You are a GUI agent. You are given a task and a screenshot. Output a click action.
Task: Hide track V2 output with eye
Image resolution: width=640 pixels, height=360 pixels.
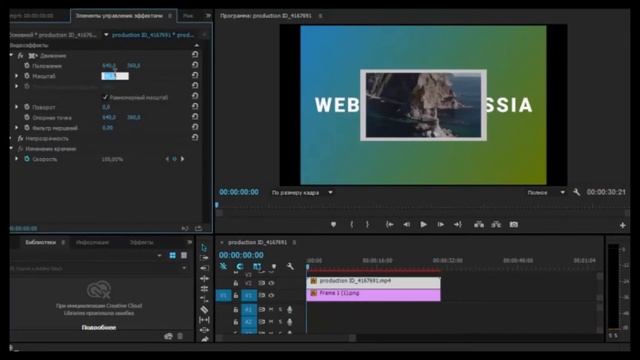pos(271,283)
